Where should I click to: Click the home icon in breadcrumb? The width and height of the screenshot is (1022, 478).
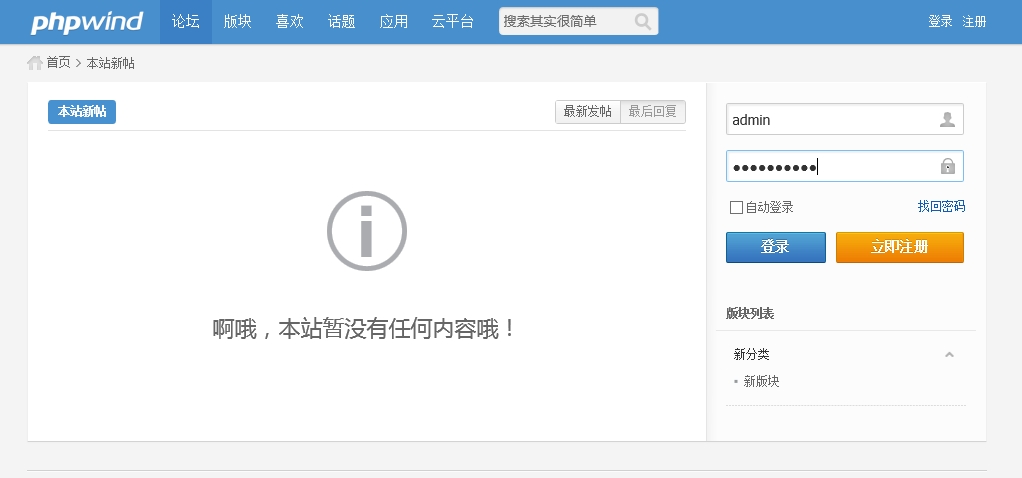pos(35,63)
